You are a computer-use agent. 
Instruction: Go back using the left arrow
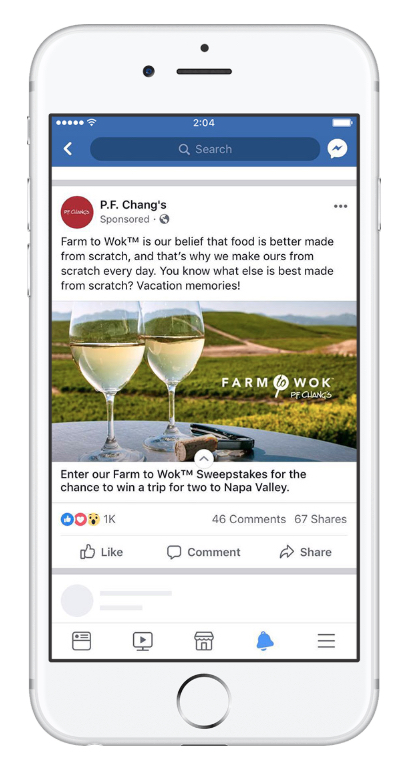pos(68,149)
